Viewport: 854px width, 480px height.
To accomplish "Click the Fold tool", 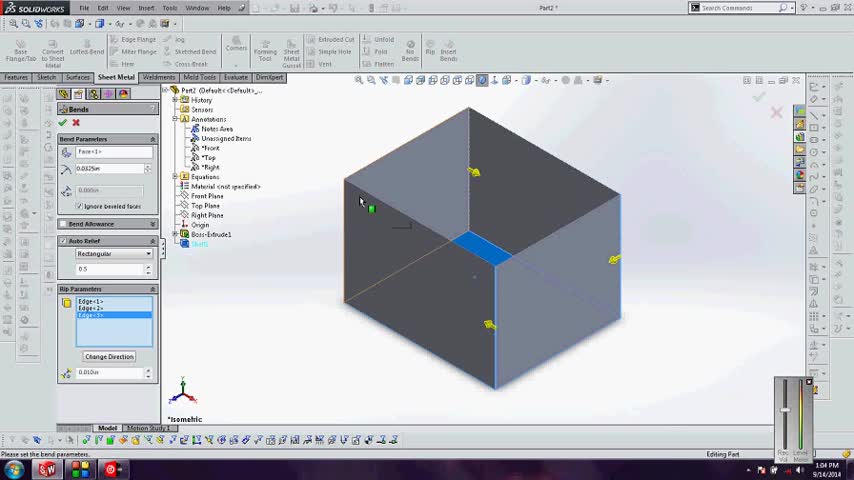I will [x=375, y=52].
